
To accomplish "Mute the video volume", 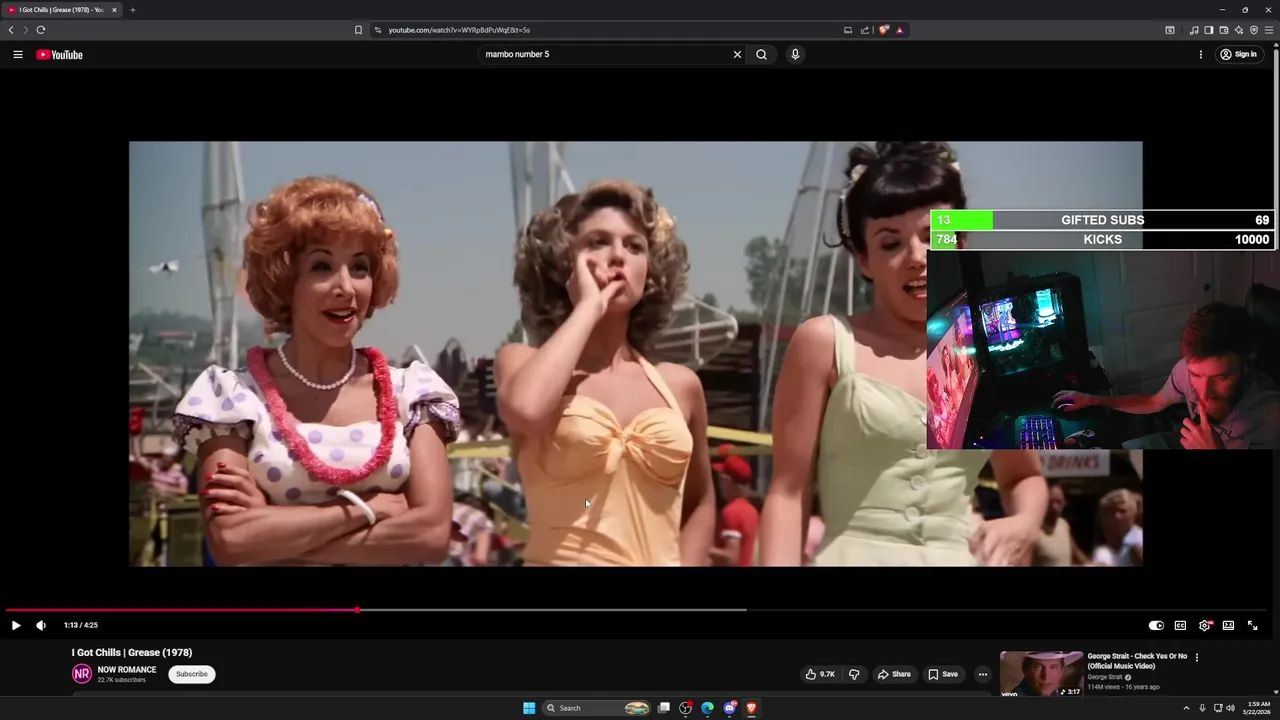I will (x=41, y=625).
